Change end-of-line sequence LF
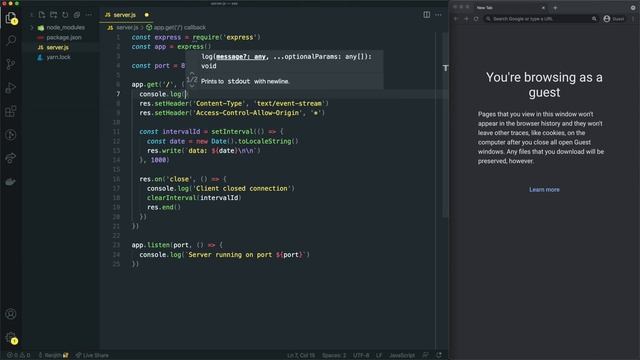Image resolution: width=640 pixels, height=360 pixels. click(x=379, y=355)
